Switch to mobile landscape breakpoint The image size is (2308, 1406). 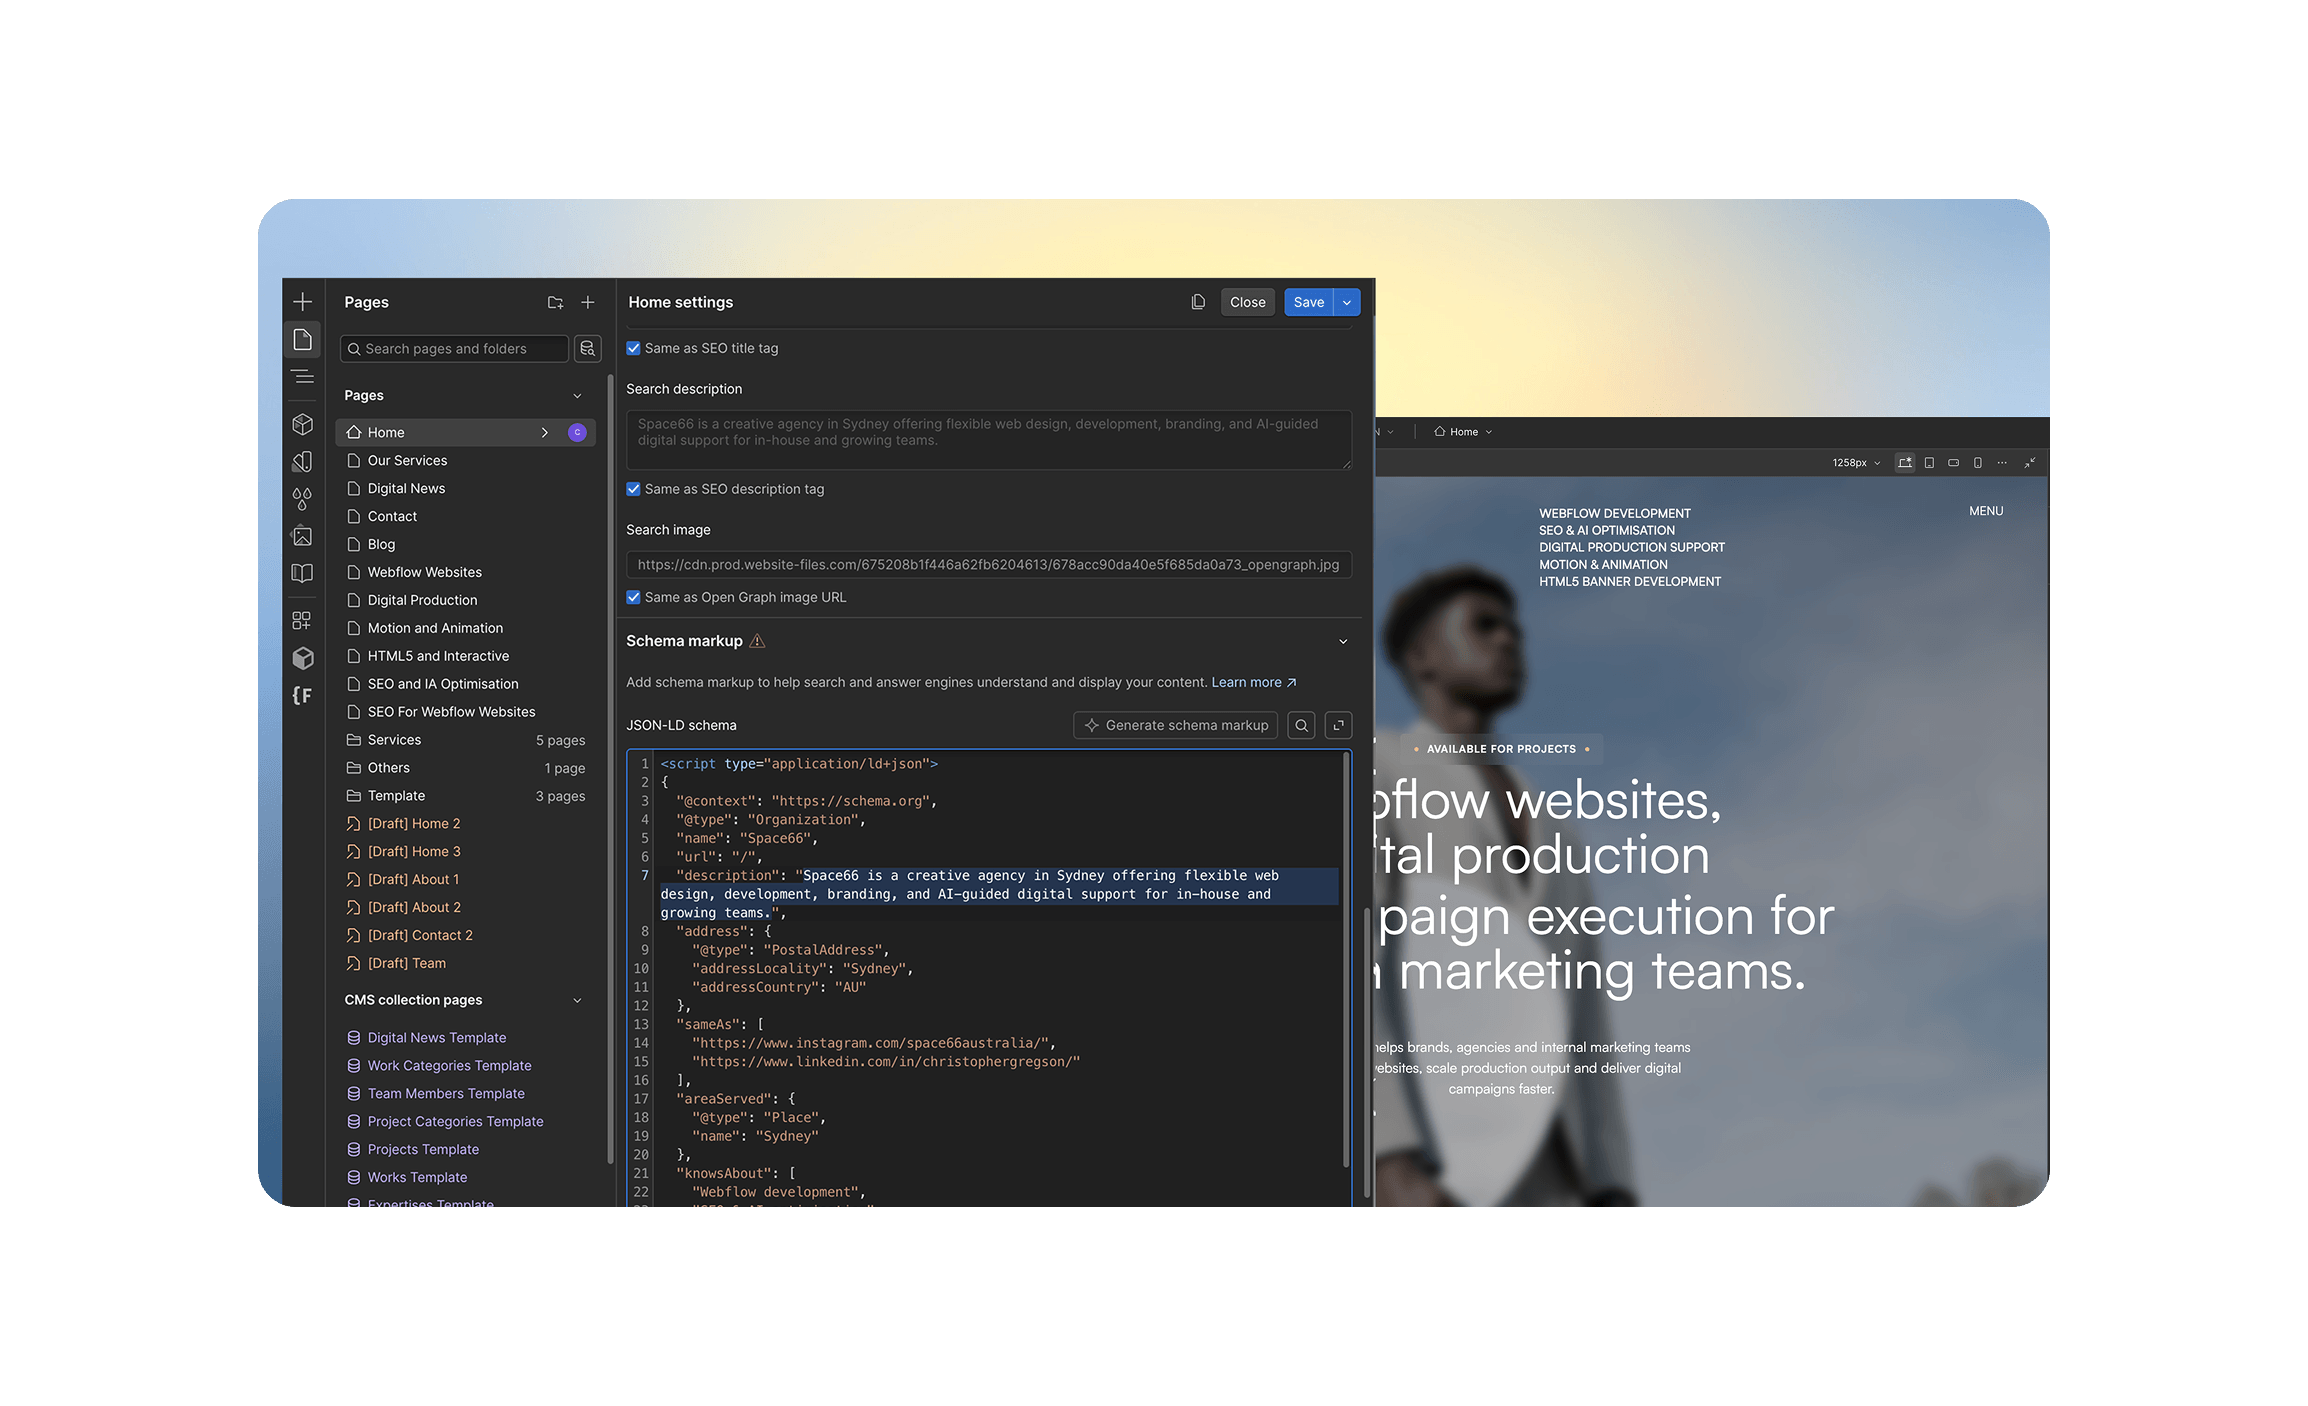(x=1954, y=463)
